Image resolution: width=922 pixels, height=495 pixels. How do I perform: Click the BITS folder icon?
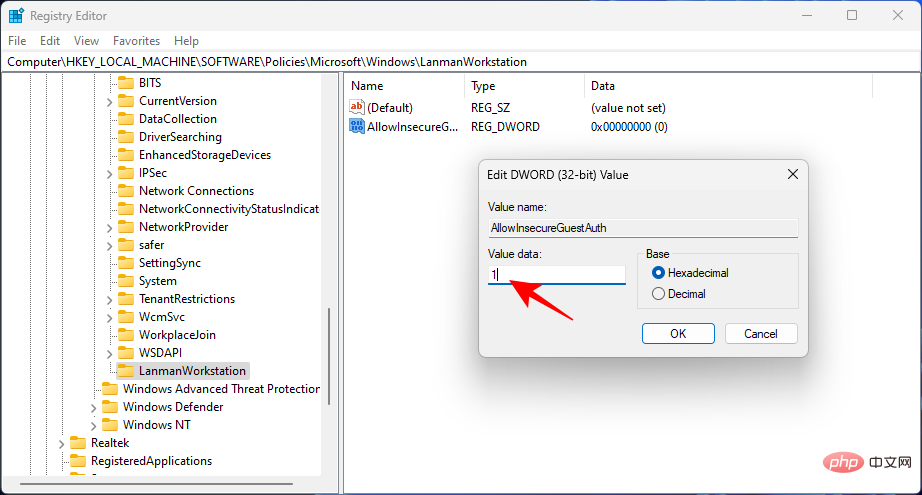tap(126, 83)
